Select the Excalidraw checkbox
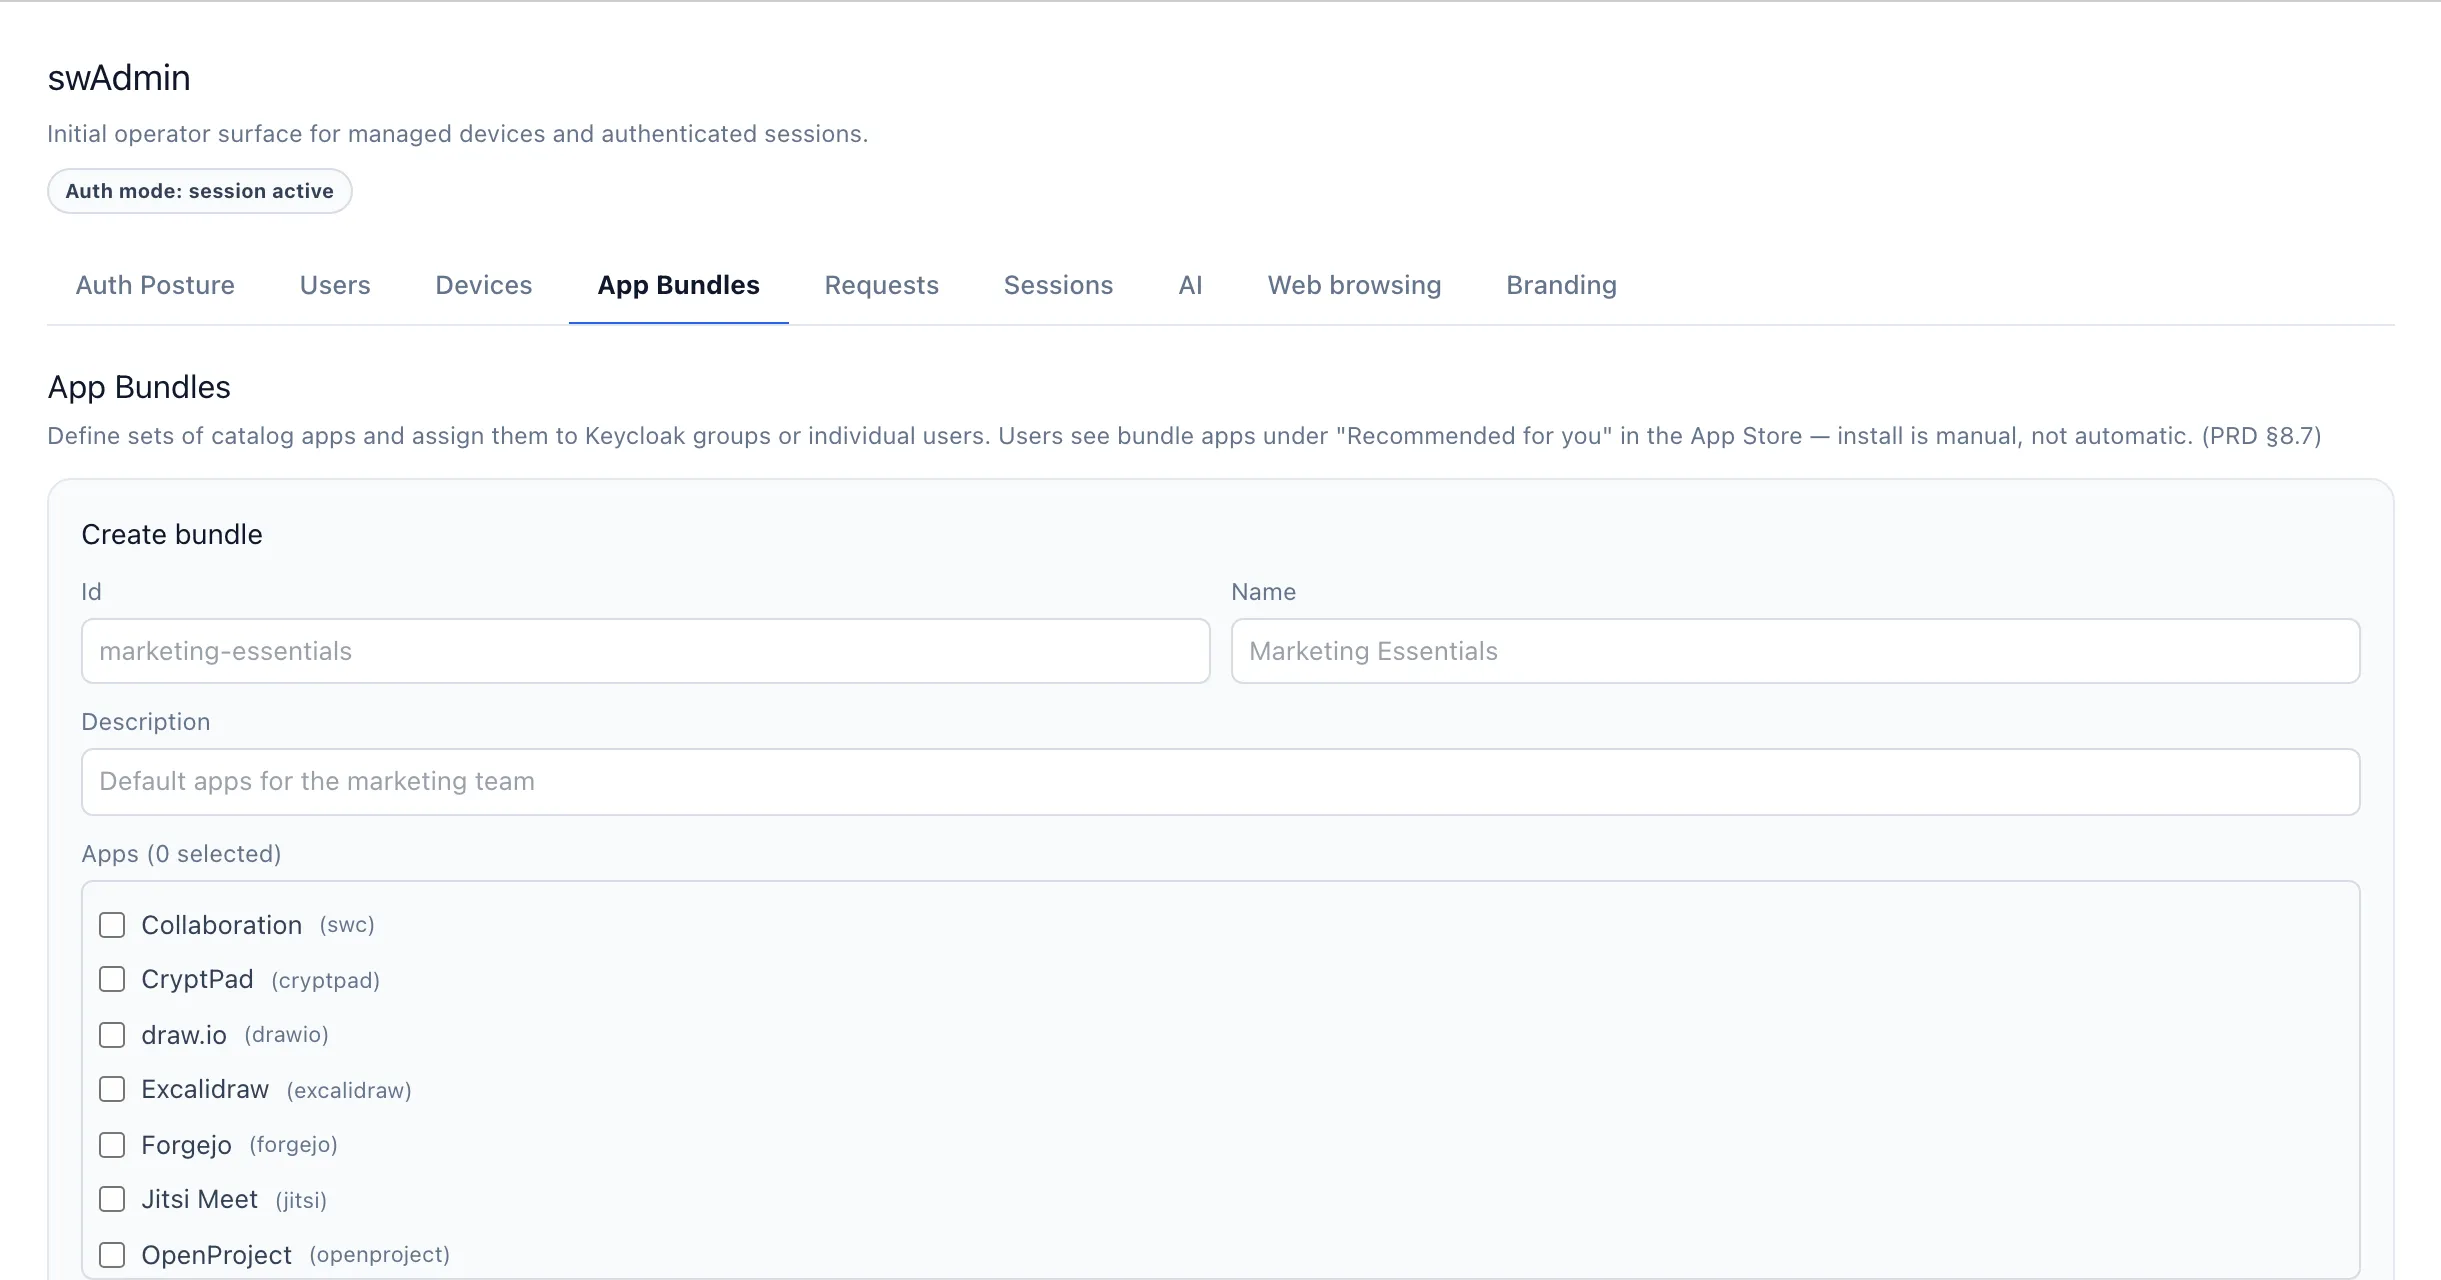This screenshot has height=1280, width=2441. tap(112, 1089)
